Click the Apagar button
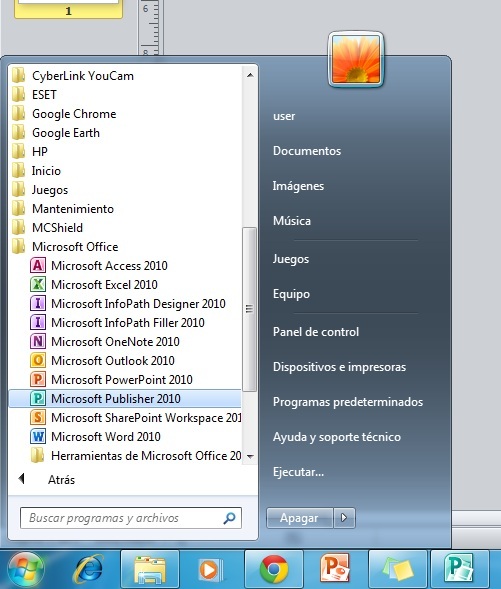The height and width of the screenshot is (589, 501). pos(300,518)
